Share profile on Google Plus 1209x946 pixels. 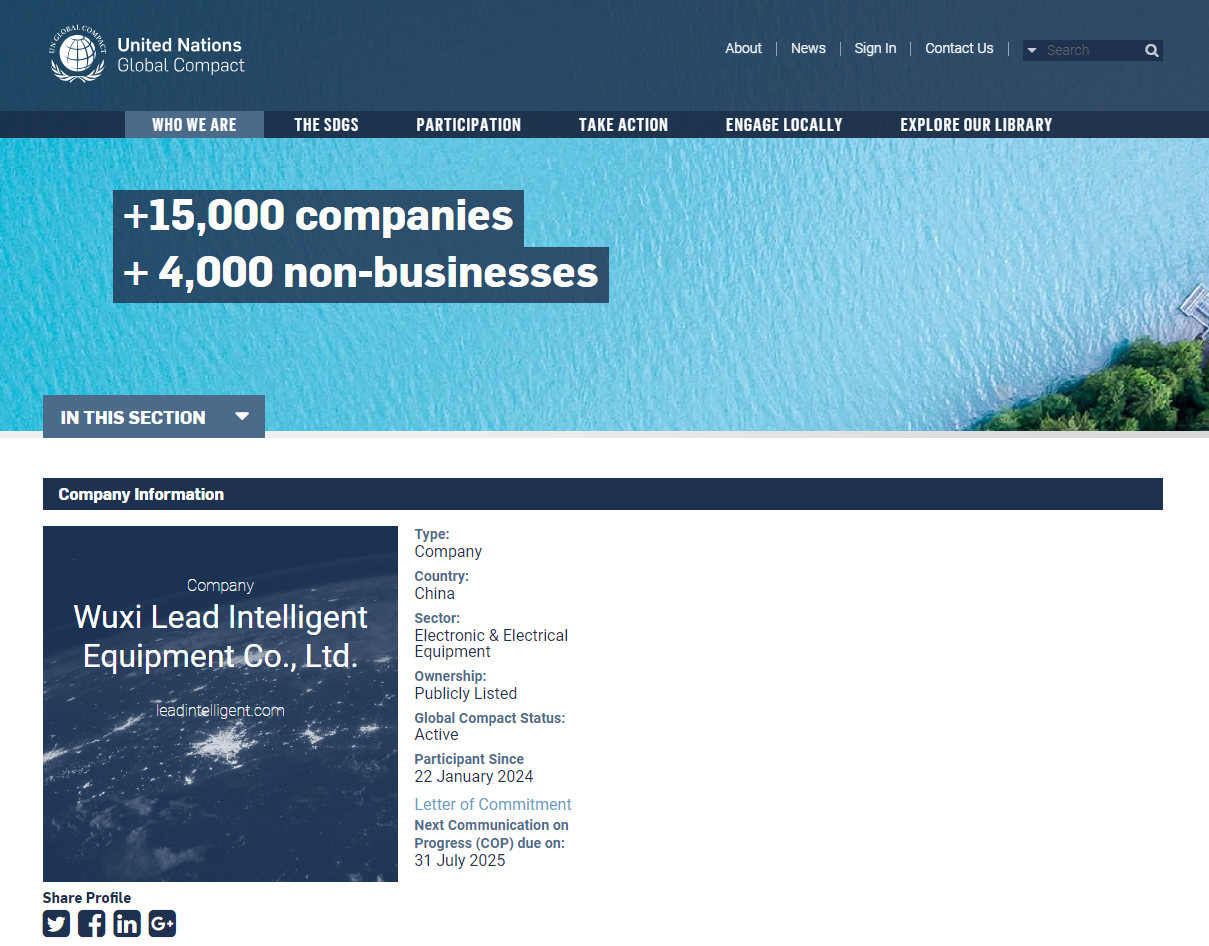click(x=162, y=923)
